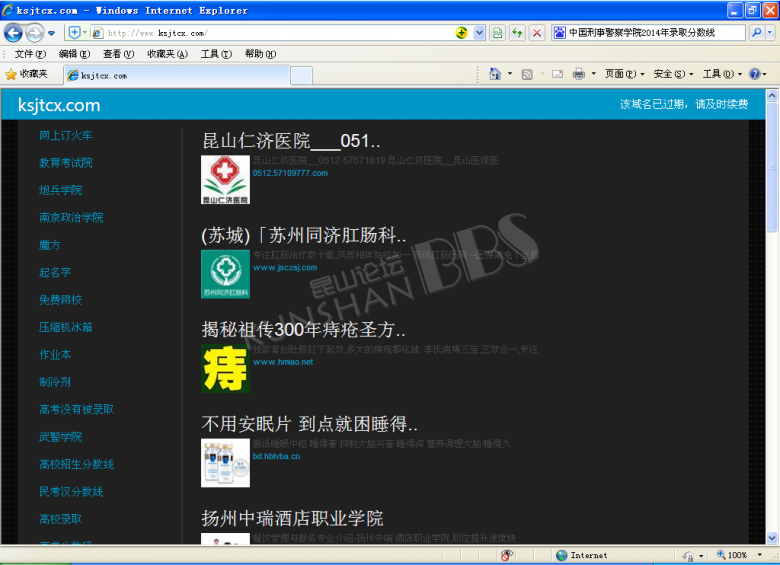
Task: Open the 工具(O) command bar menu
Action: pyautogui.click(x=722, y=74)
